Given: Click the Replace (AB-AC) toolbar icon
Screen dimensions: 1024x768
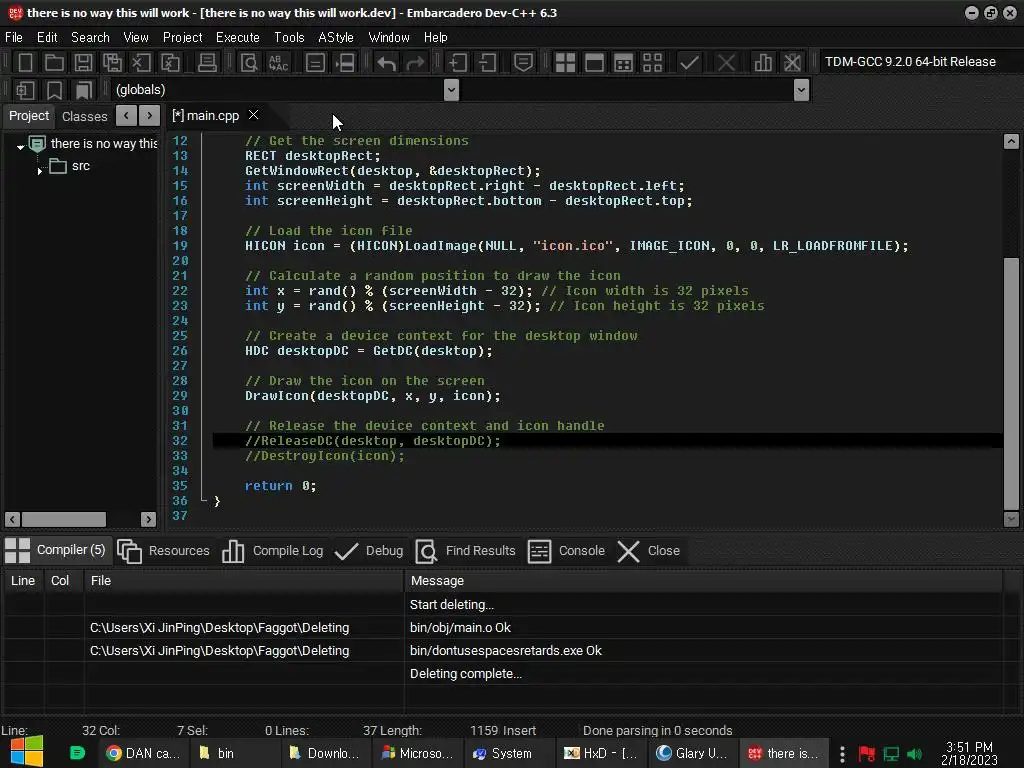Looking at the screenshot, I should (x=278, y=62).
